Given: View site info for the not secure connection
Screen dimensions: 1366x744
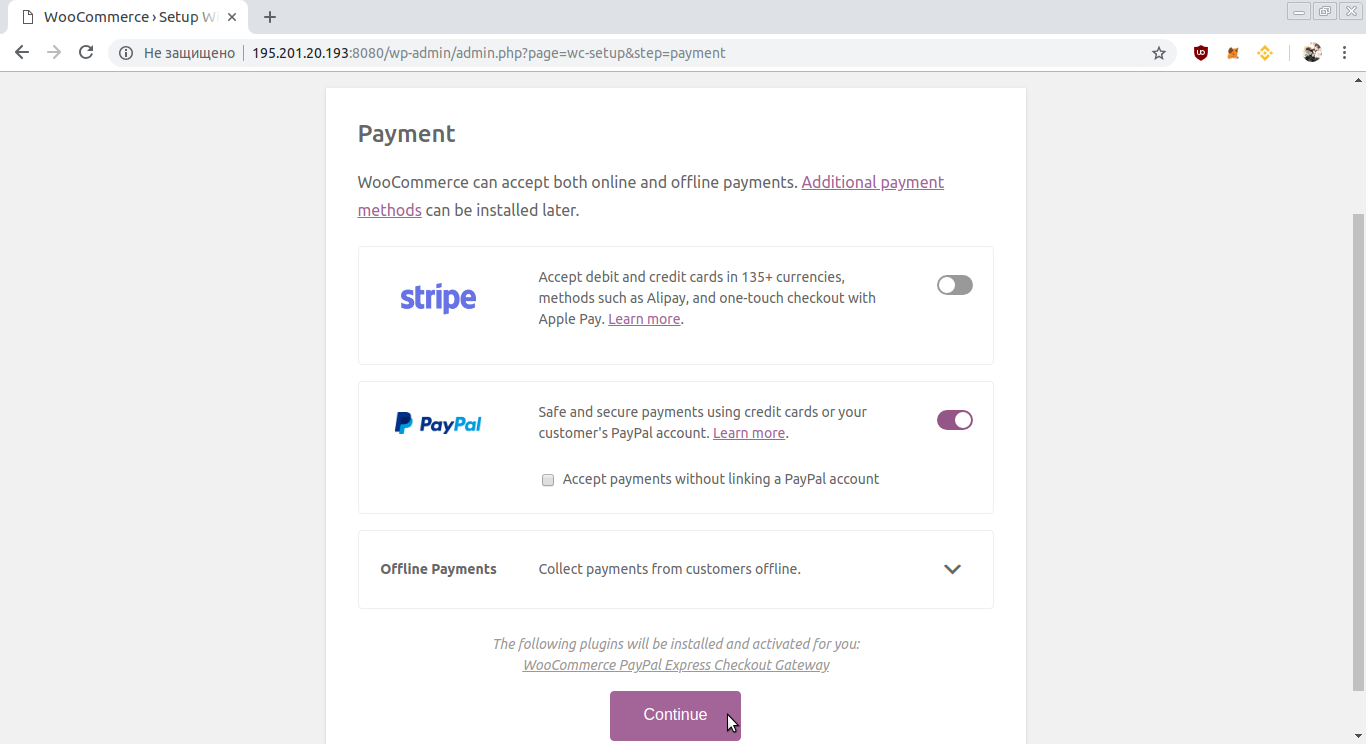Looking at the screenshot, I should click(x=126, y=53).
